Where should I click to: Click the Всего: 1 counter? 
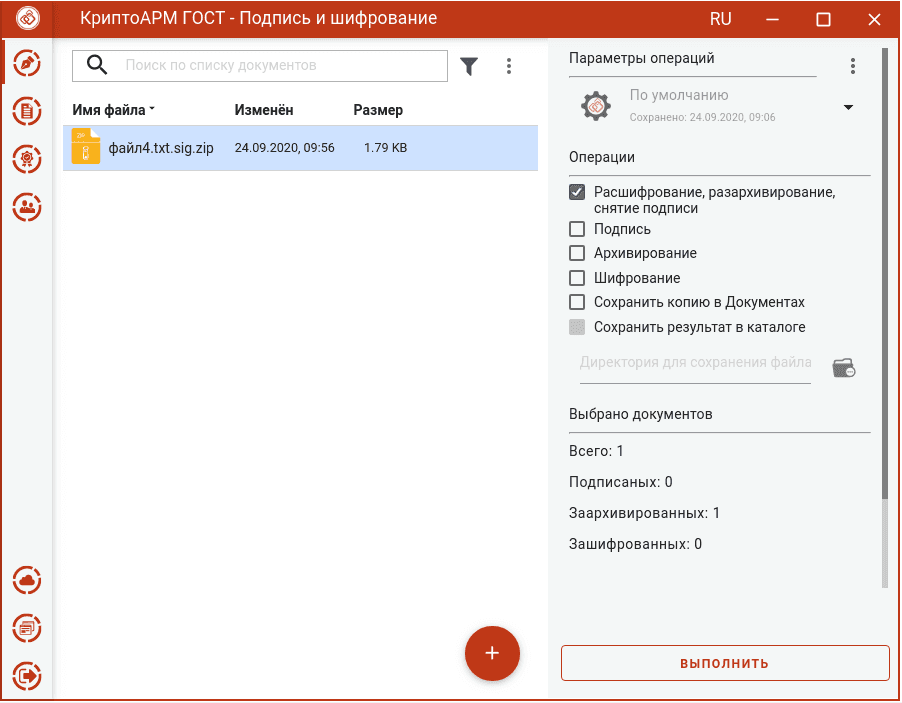click(596, 451)
